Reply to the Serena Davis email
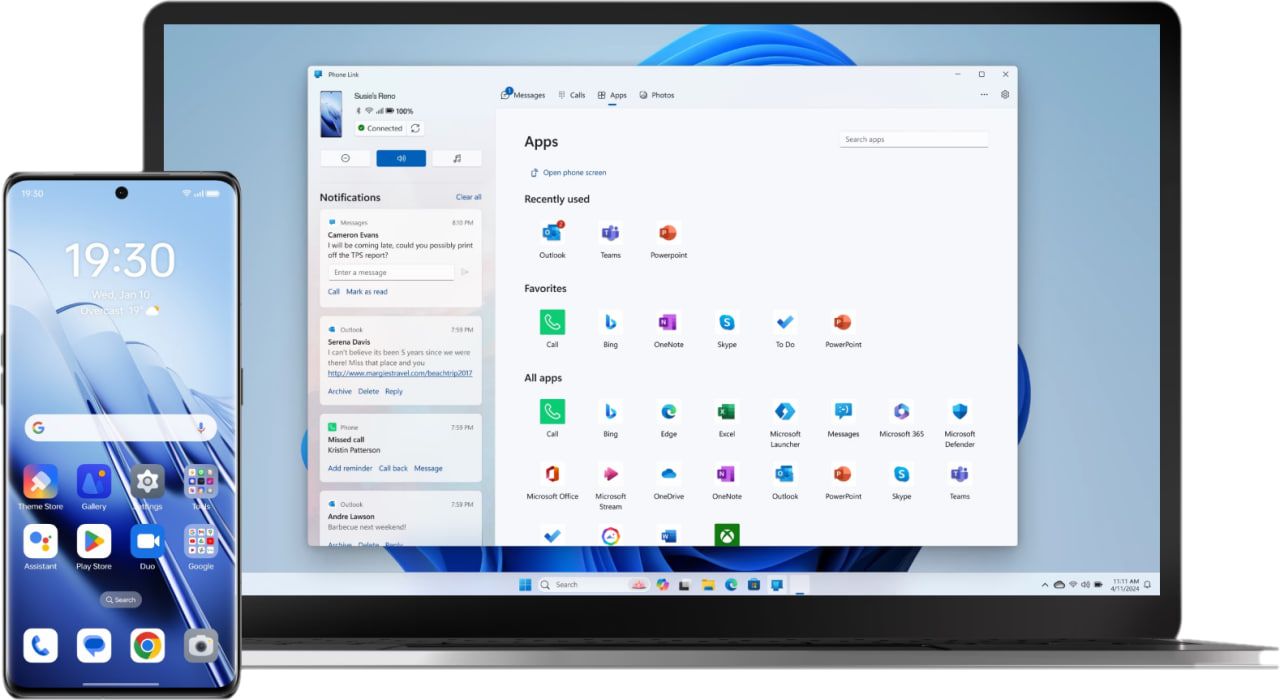The height and width of the screenshot is (700, 1280). tap(394, 391)
